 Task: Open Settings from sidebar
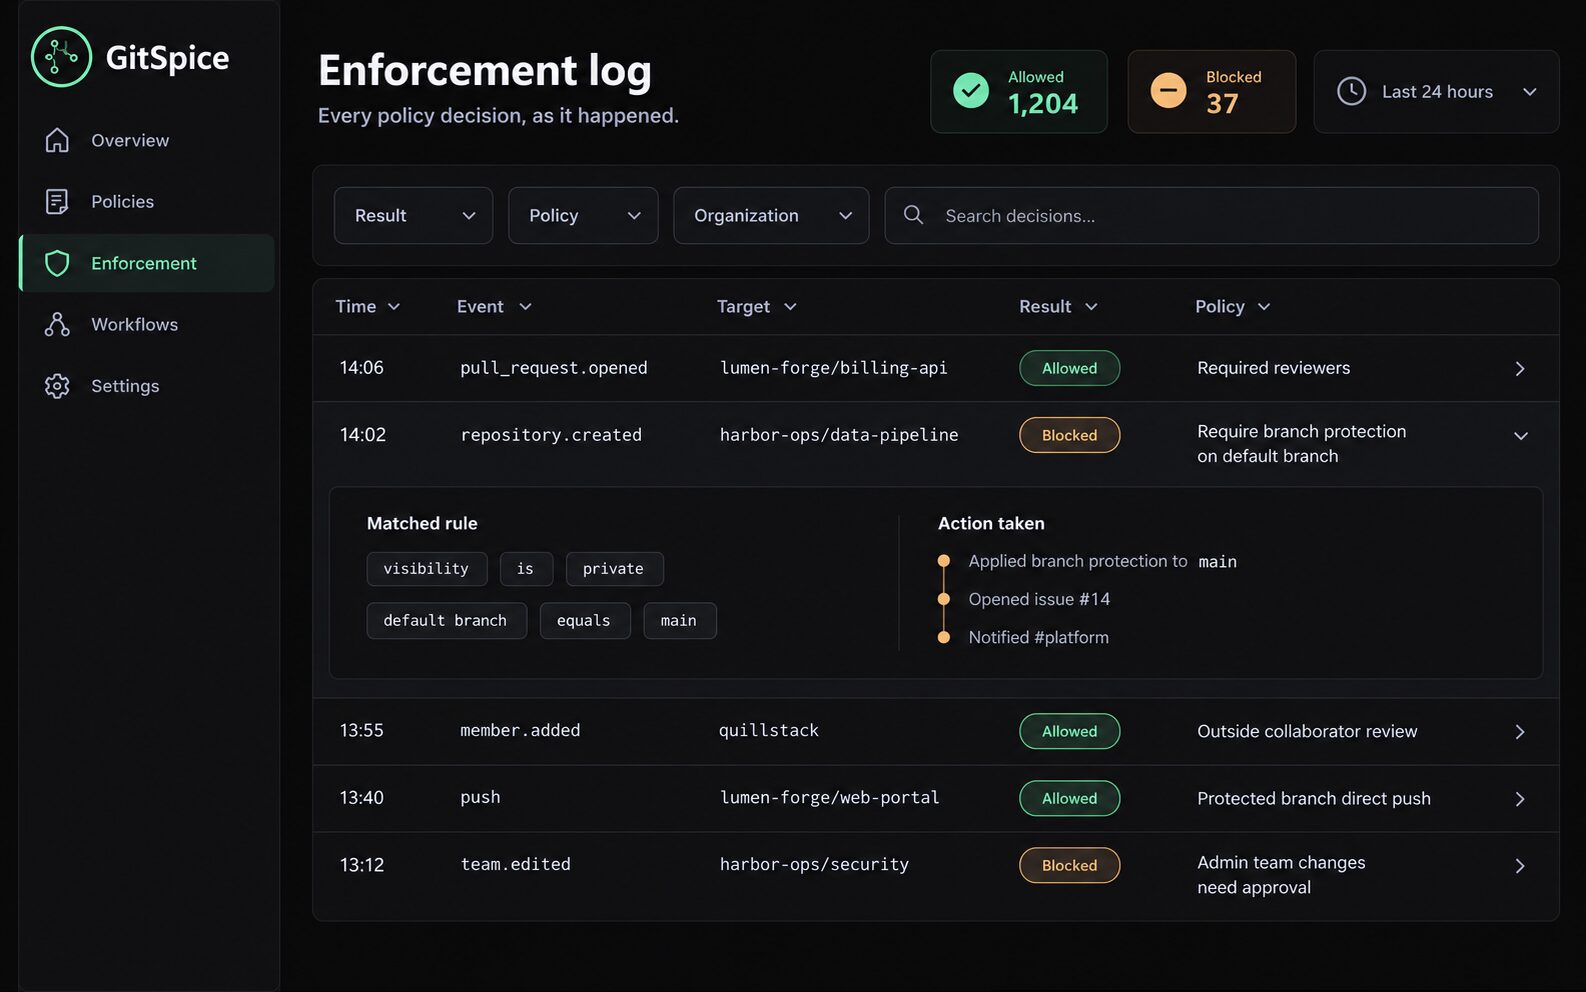[146, 386]
